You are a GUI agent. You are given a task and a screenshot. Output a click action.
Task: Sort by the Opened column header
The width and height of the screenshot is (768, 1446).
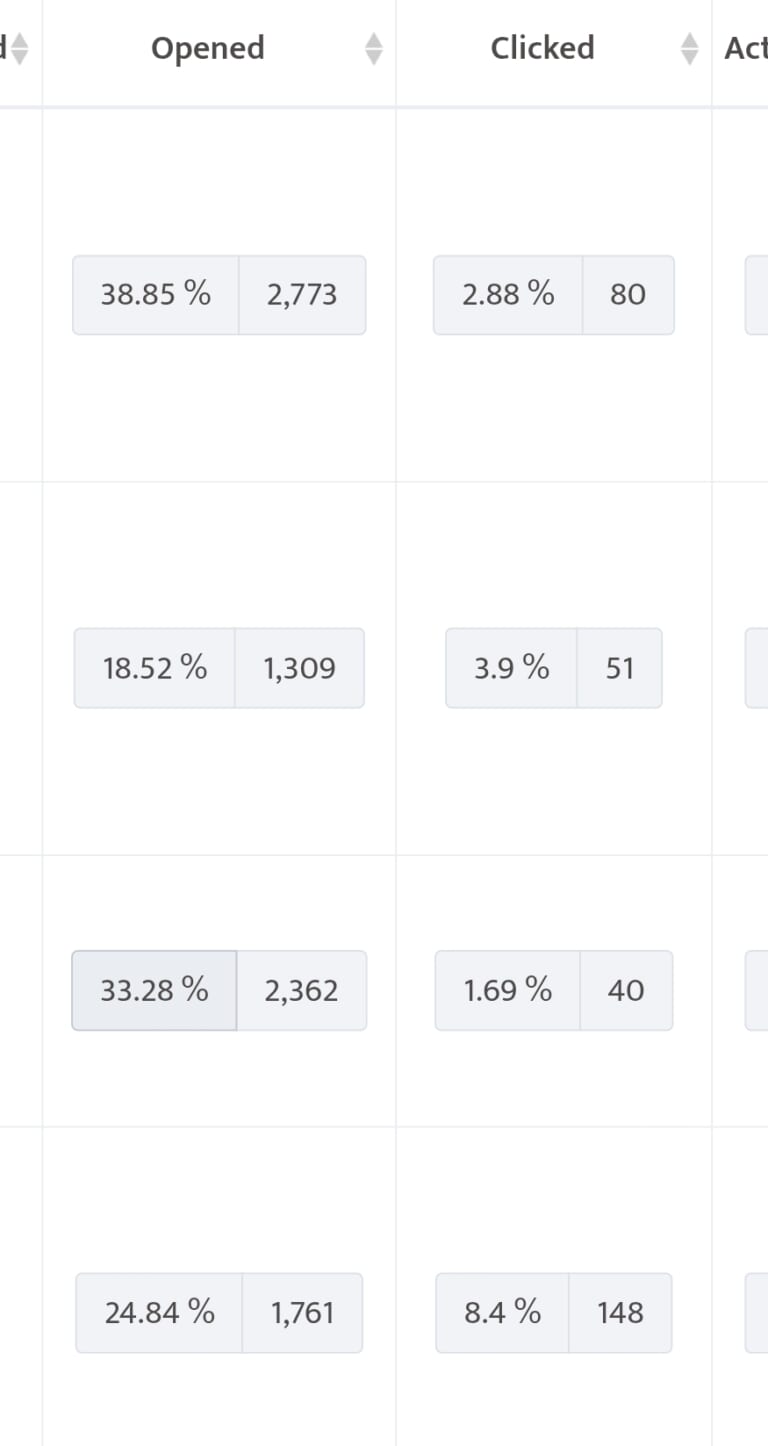208,48
